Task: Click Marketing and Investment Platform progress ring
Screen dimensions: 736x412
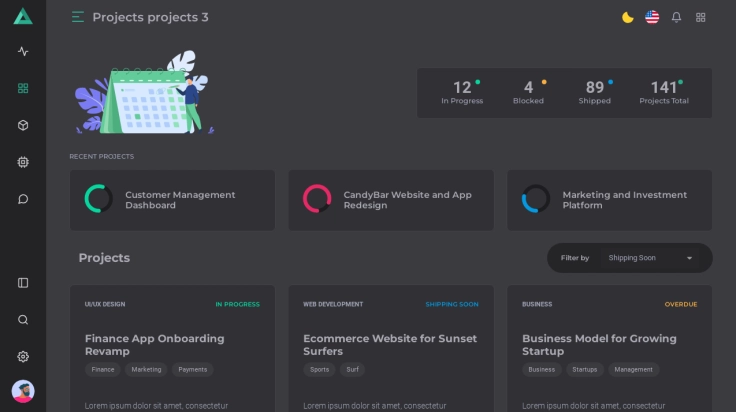Action: 536,199
